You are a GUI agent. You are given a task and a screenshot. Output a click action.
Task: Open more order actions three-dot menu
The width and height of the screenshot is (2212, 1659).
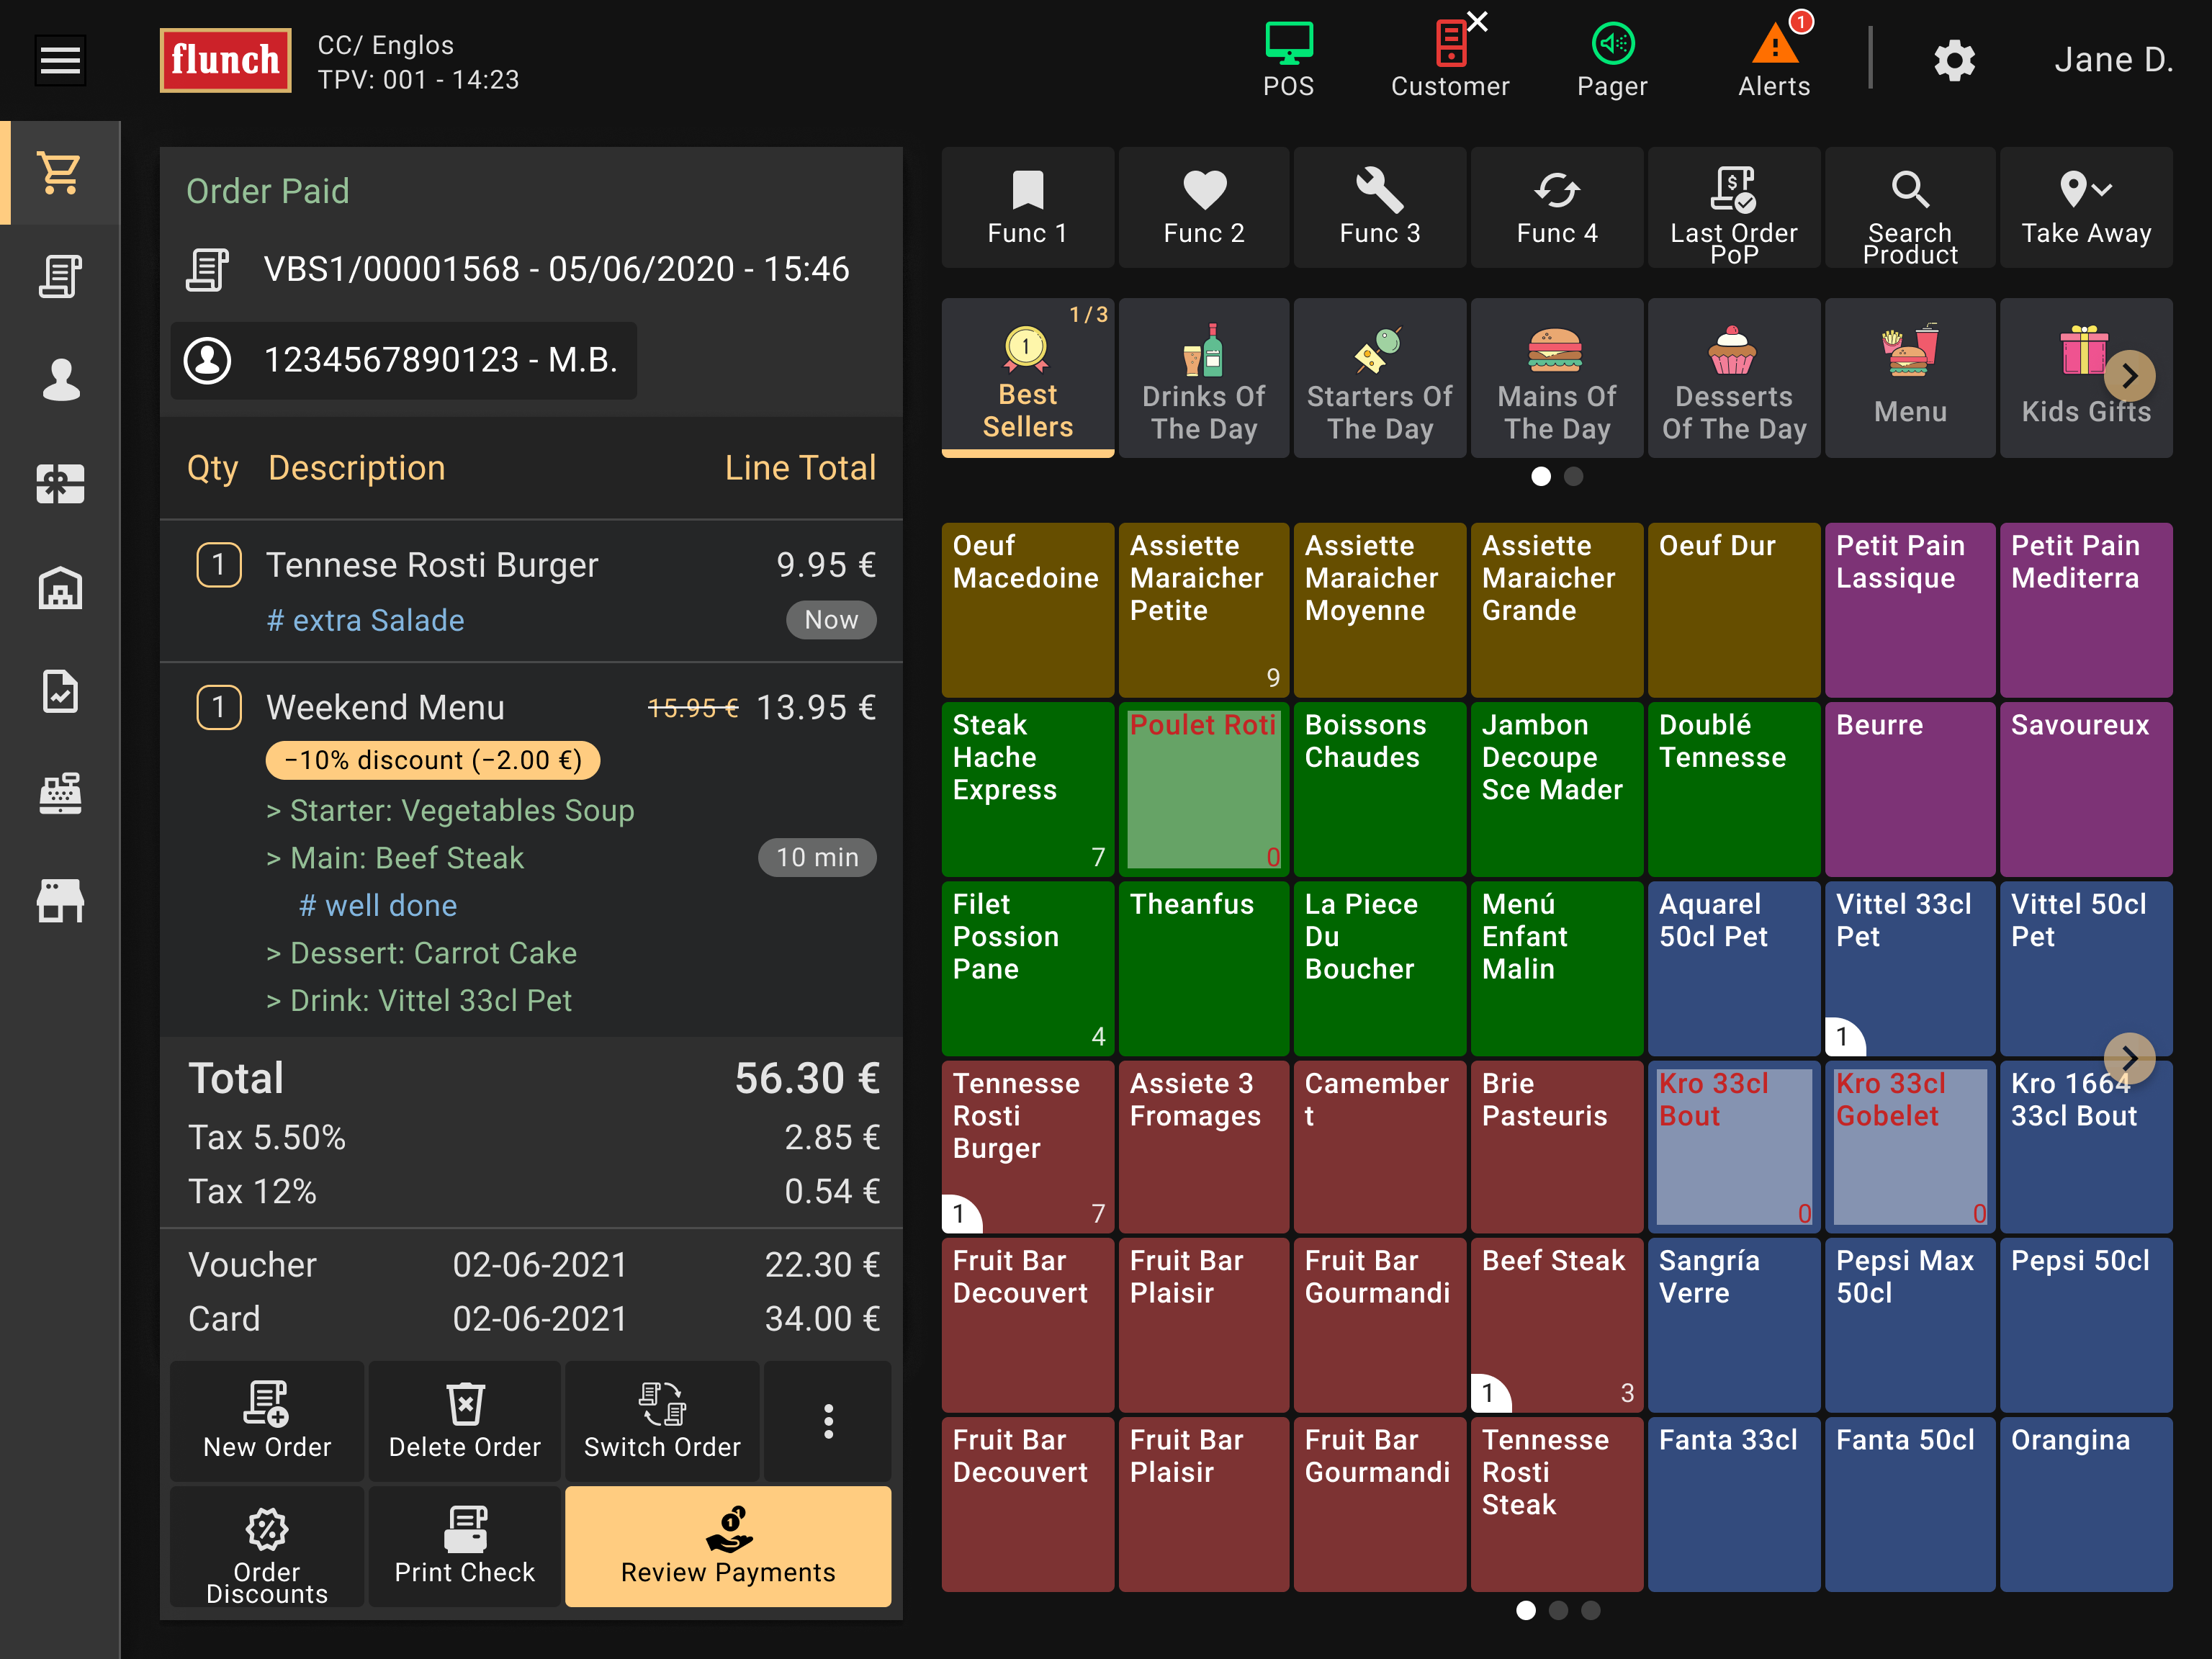click(828, 1421)
